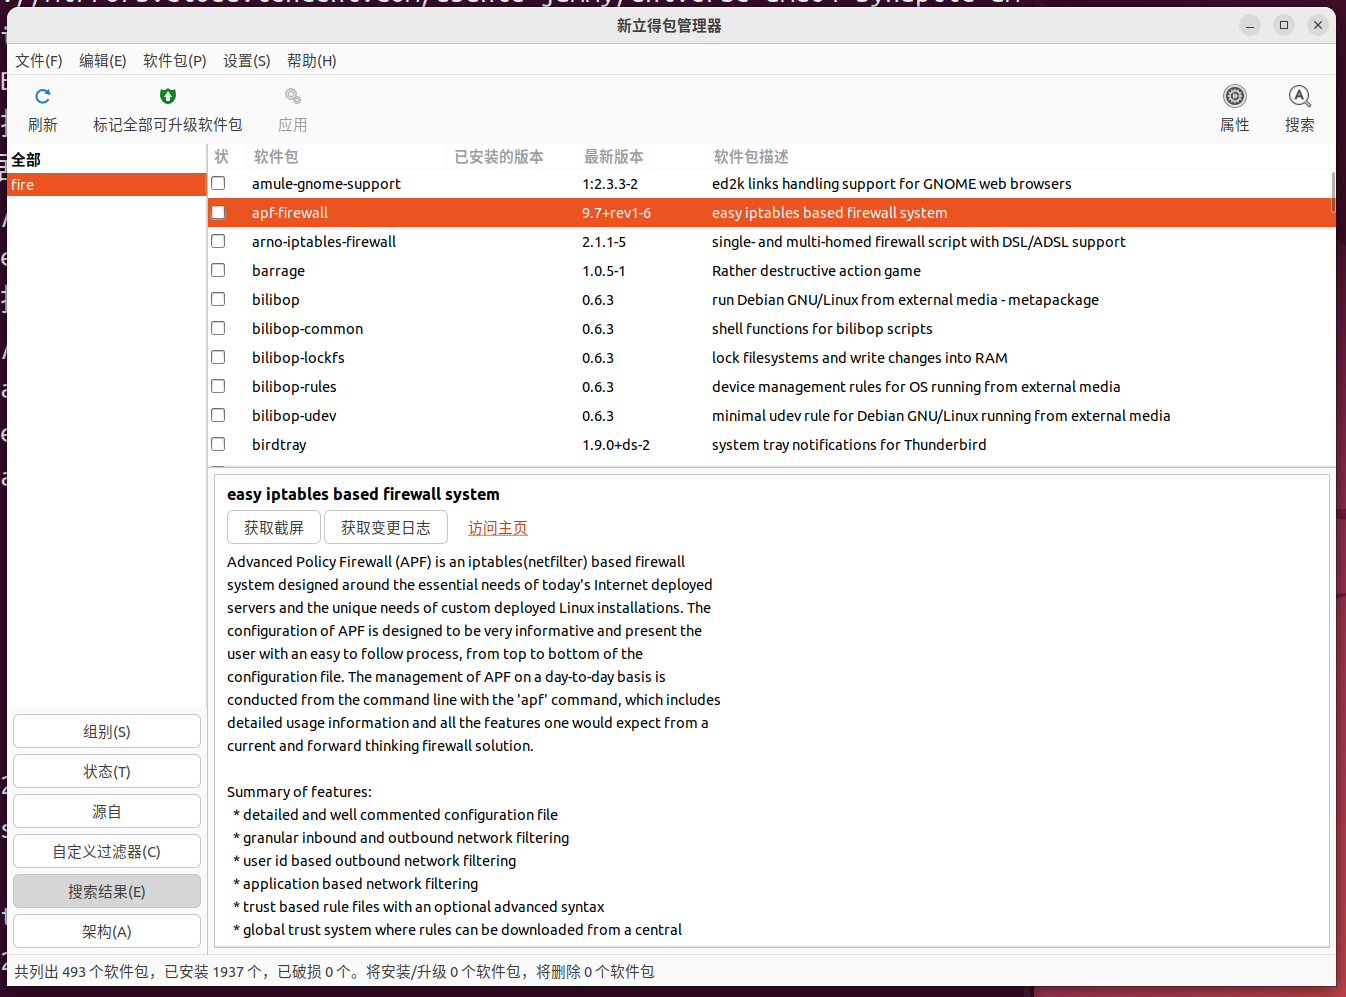Screen dimensions: 1346x997
Task: Open the 编辑(E) menu
Action: (x=103, y=61)
